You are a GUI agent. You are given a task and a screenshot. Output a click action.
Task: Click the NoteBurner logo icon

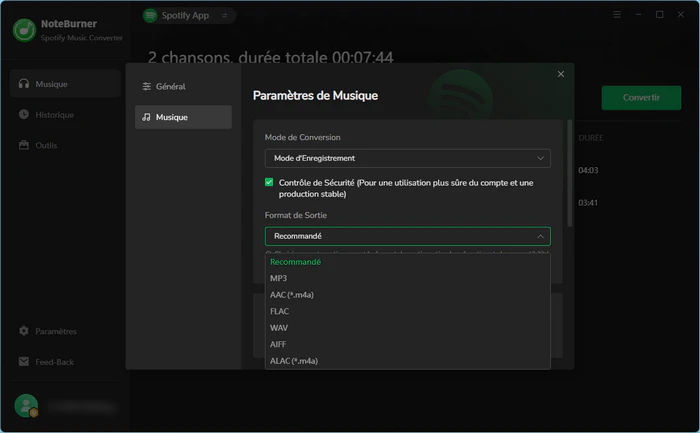(x=24, y=30)
